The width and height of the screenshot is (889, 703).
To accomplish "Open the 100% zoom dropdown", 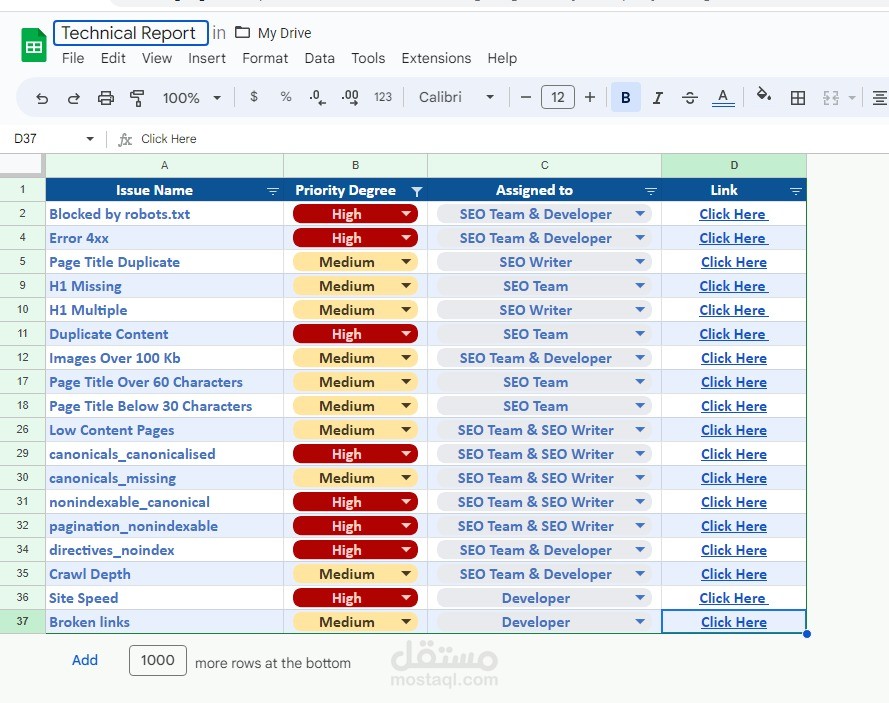I will (x=192, y=98).
